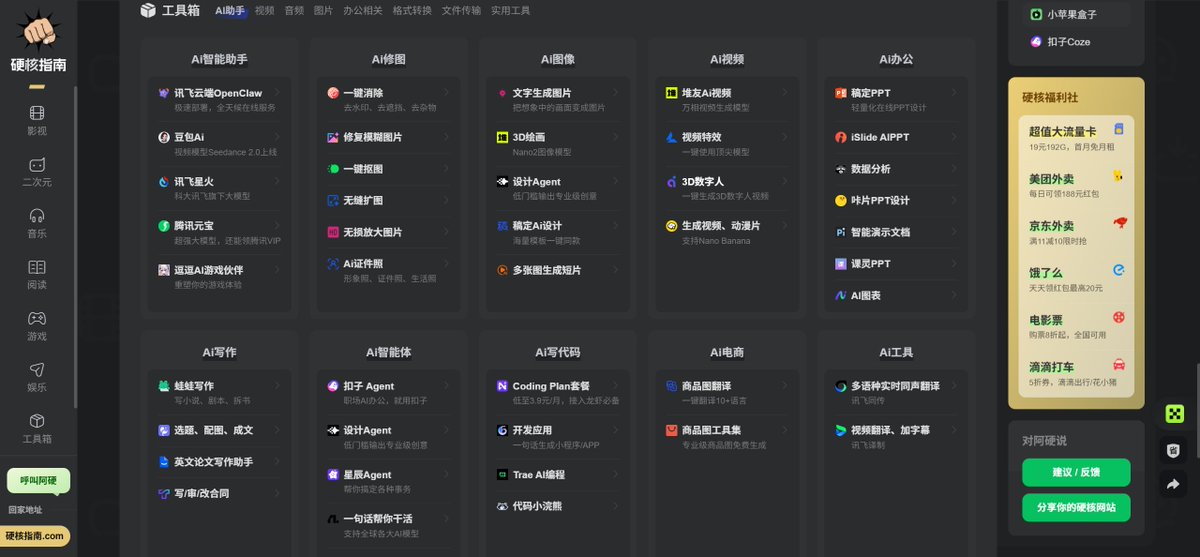This screenshot has height=557, width=1200.
Task: Click 分享你的硬核网站 button
Action: (1076, 507)
